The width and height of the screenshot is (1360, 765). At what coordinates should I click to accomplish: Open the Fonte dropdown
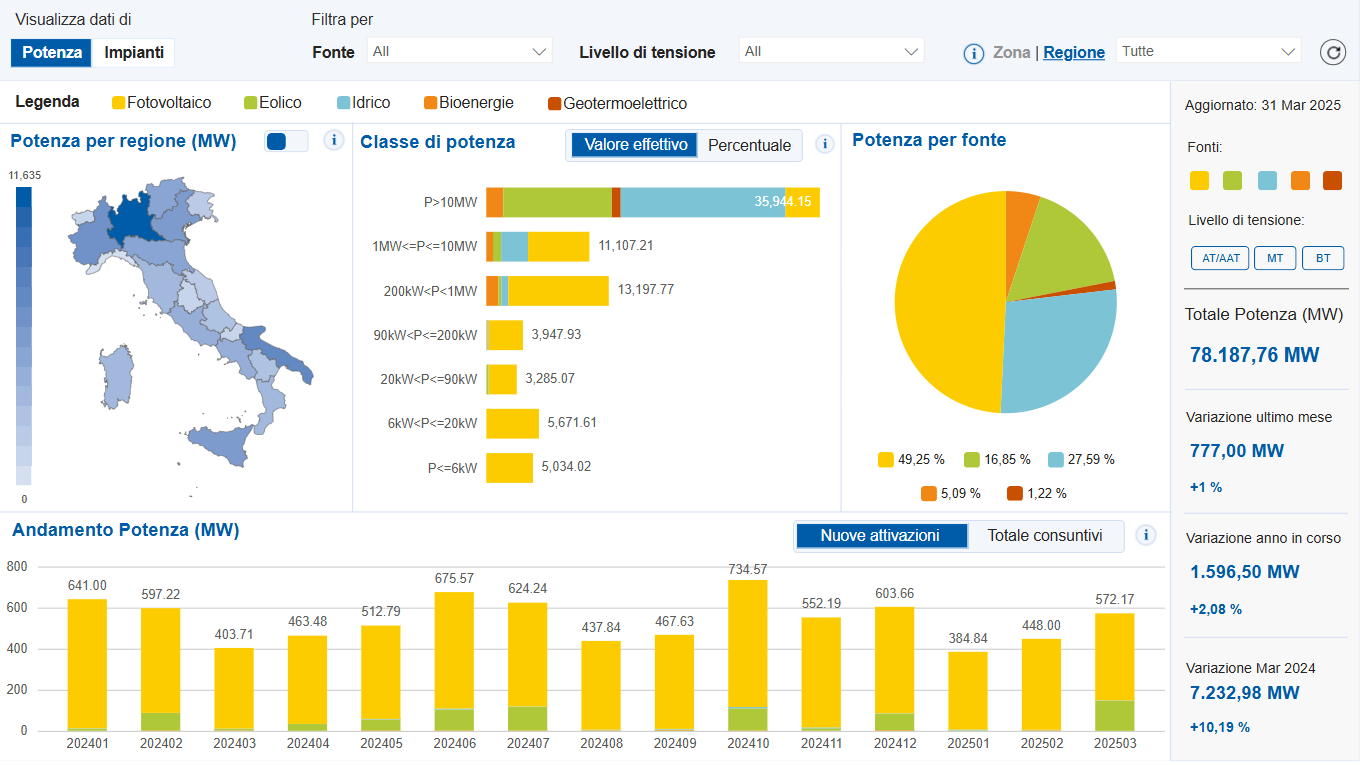(460, 51)
